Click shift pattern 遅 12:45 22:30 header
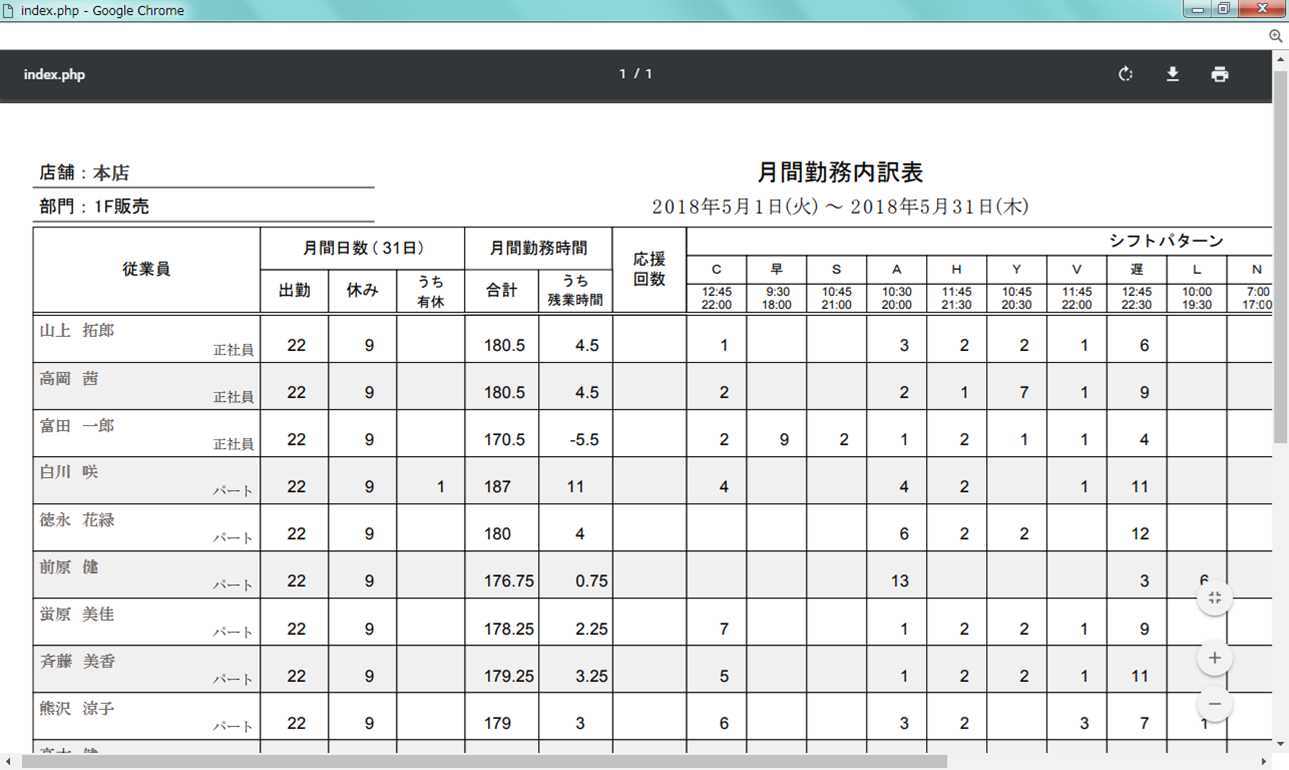Screen dimensions: 1289x770 pyautogui.click(x=1136, y=285)
